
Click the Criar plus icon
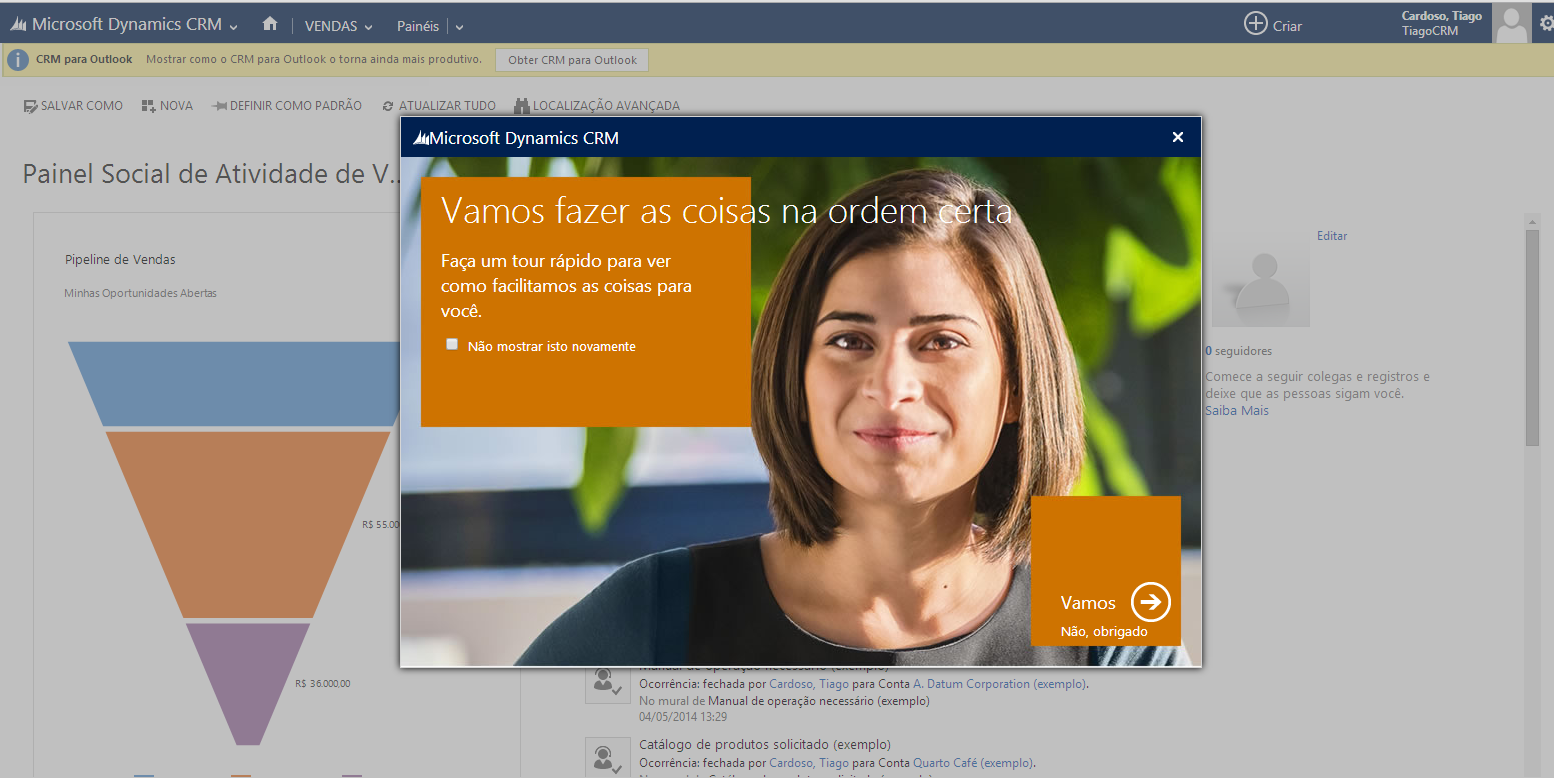point(1255,24)
